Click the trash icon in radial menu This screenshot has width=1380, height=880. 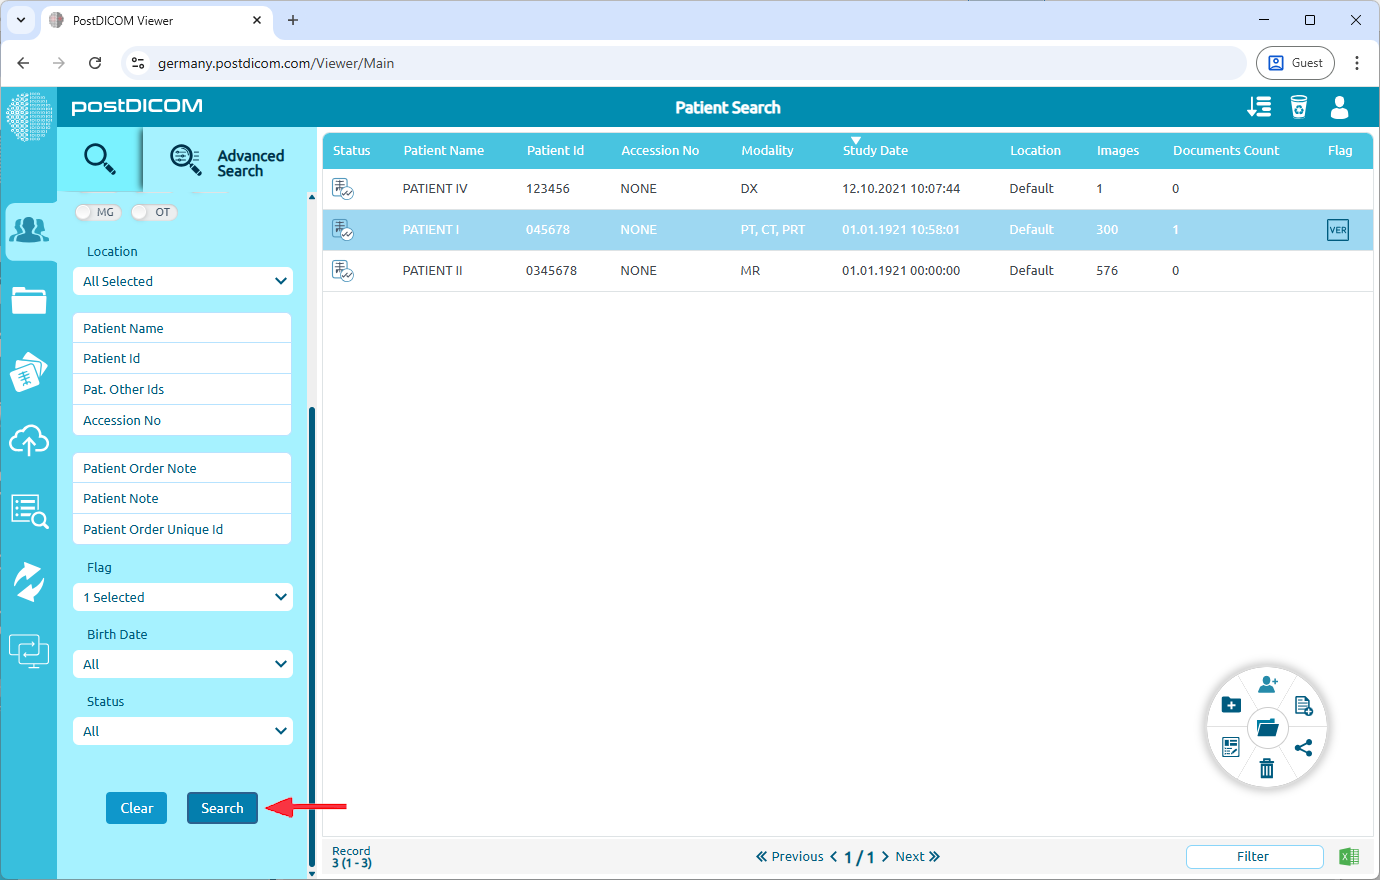(x=1267, y=768)
